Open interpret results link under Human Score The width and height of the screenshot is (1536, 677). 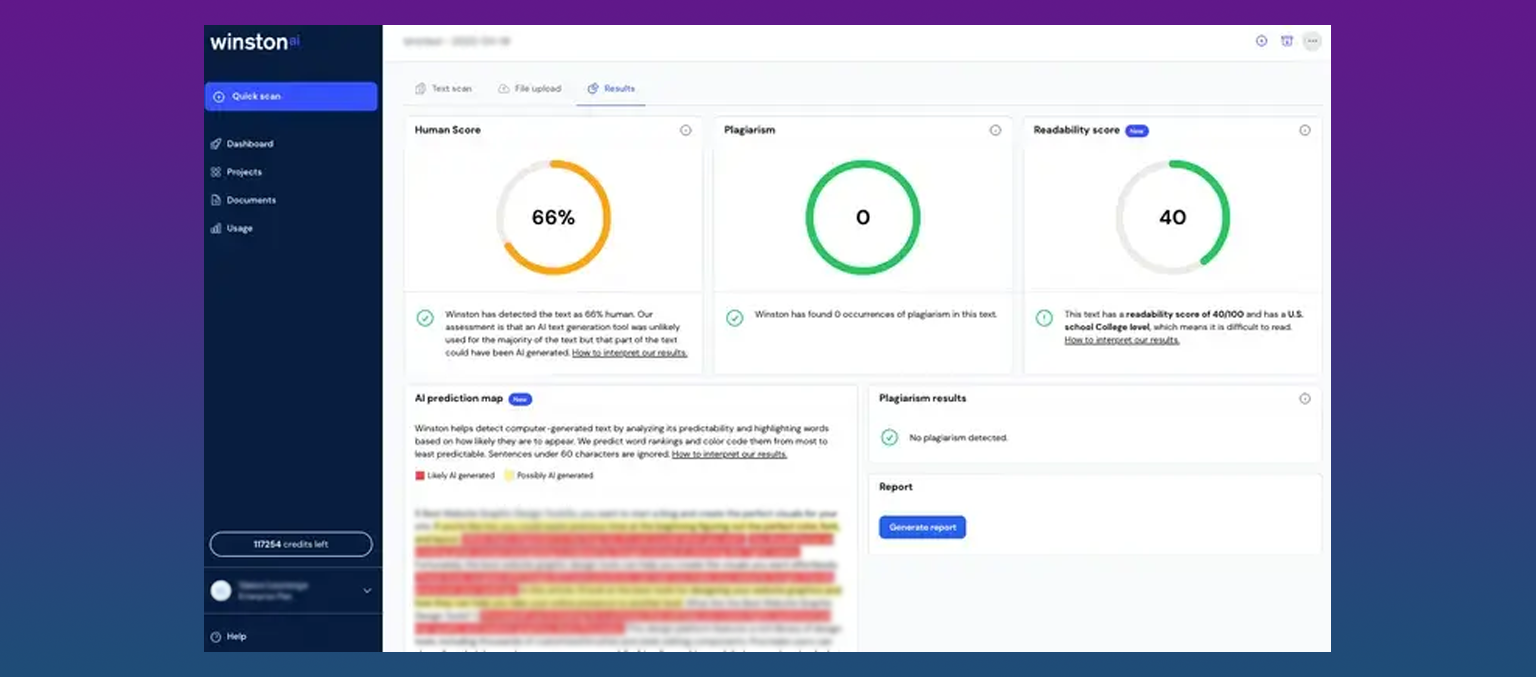coord(629,353)
